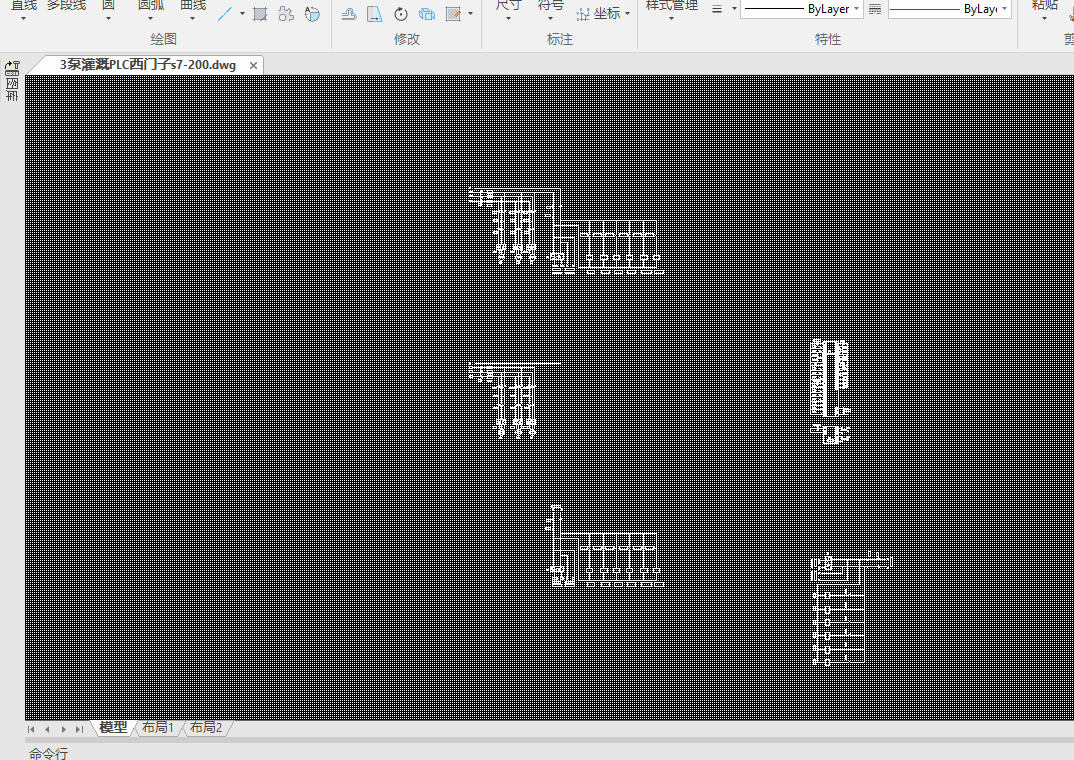Click the lineweight three-bars icon
Image resolution: width=1074 pixels, height=760 pixels.
(717, 9)
